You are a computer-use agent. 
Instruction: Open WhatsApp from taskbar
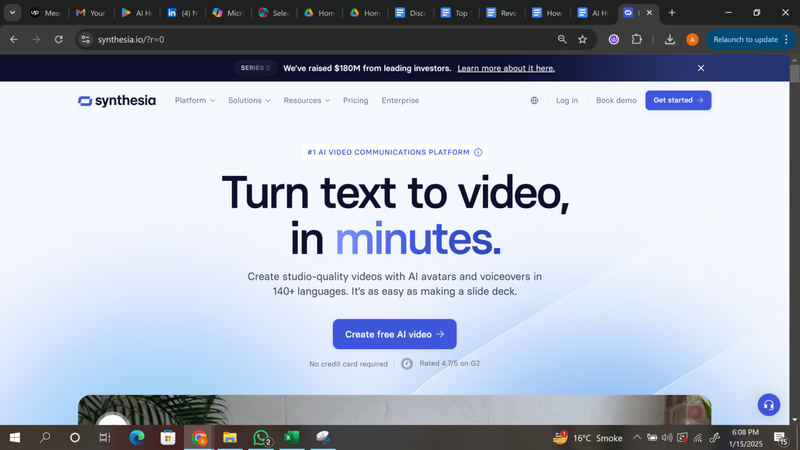pos(261,438)
